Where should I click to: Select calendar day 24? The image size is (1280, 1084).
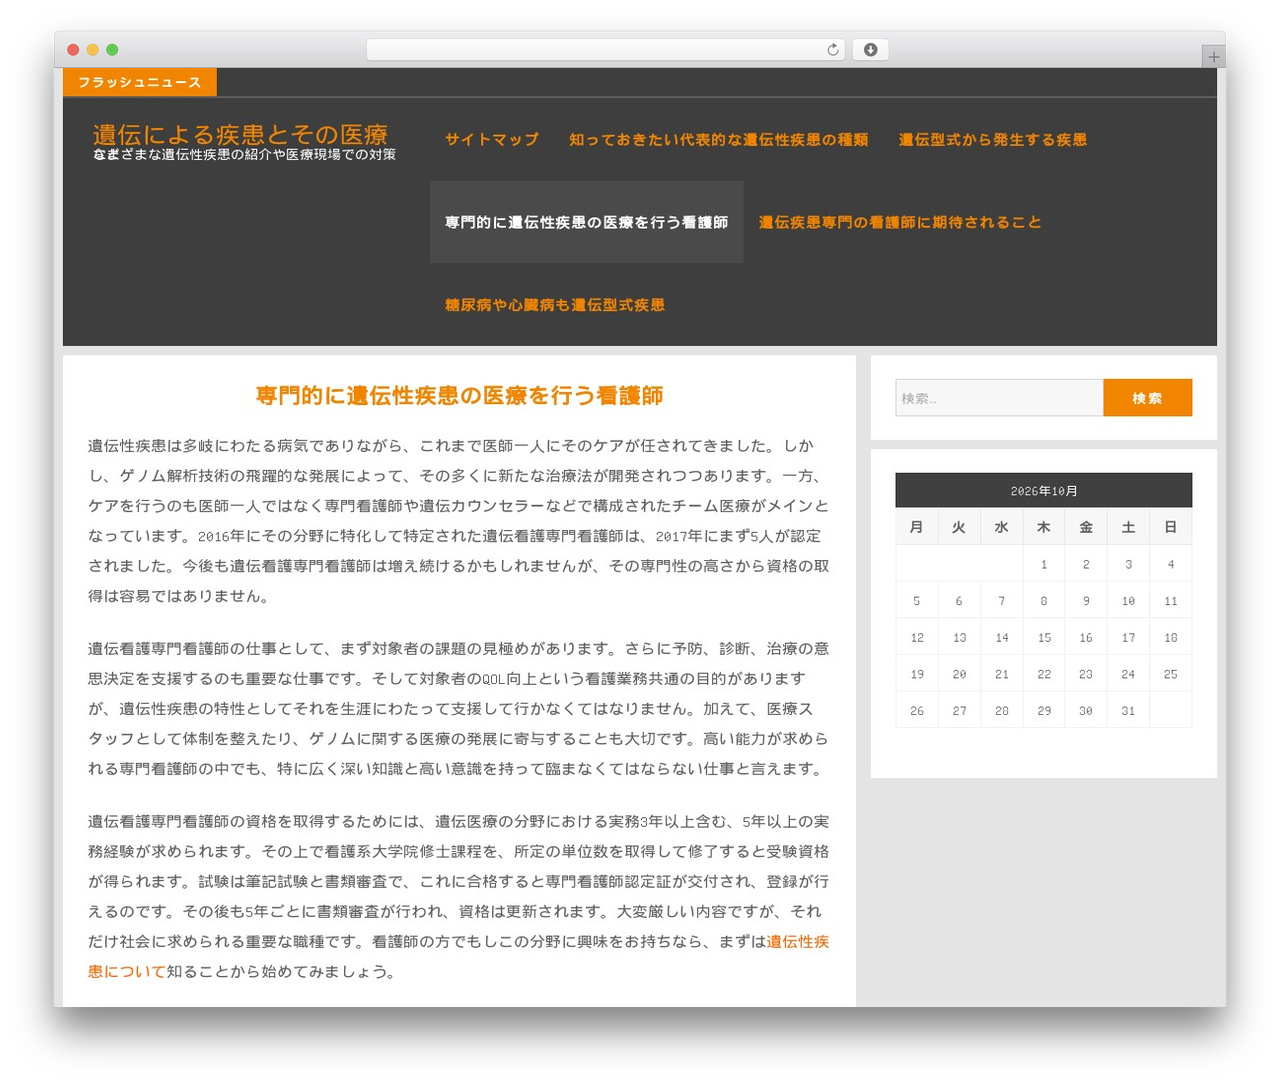tap(1128, 674)
